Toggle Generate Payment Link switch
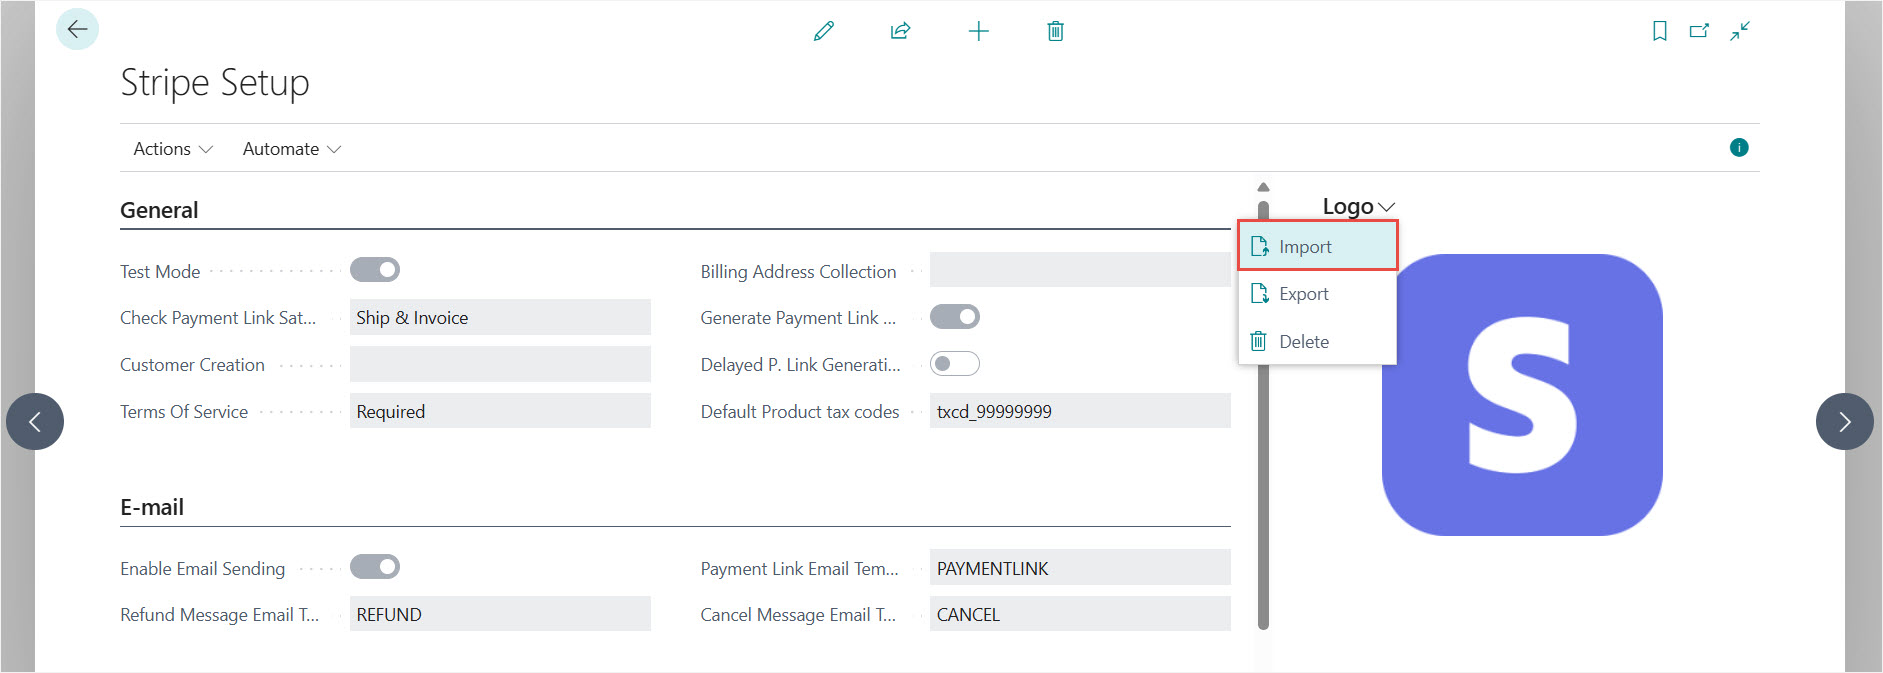1883x673 pixels. pyautogui.click(x=955, y=317)
